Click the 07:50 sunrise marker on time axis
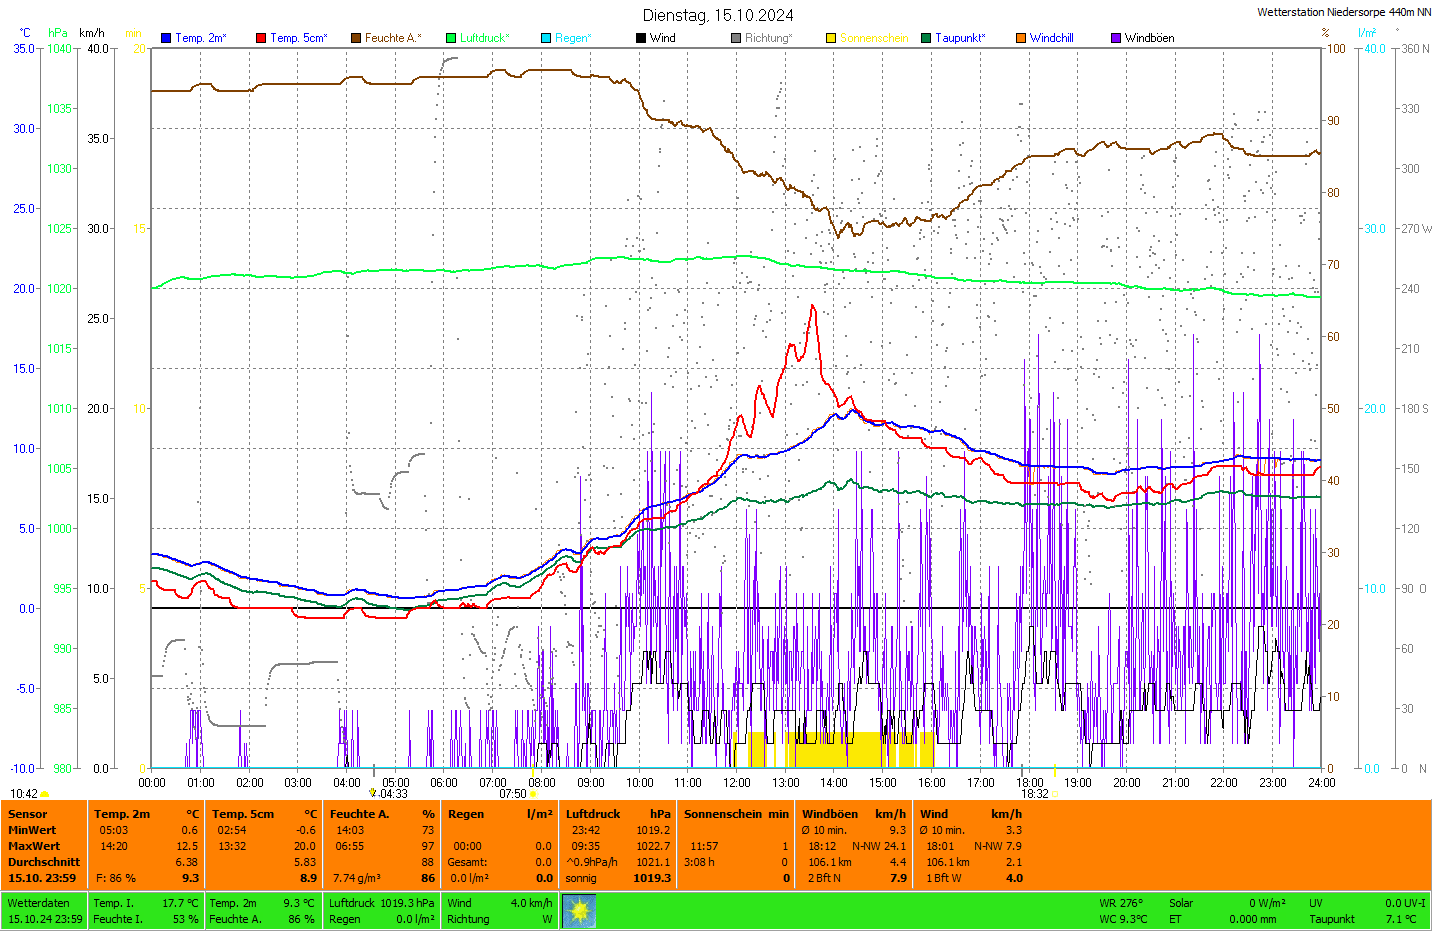Viewport: 1432px width, 931px height. [513, 794]
